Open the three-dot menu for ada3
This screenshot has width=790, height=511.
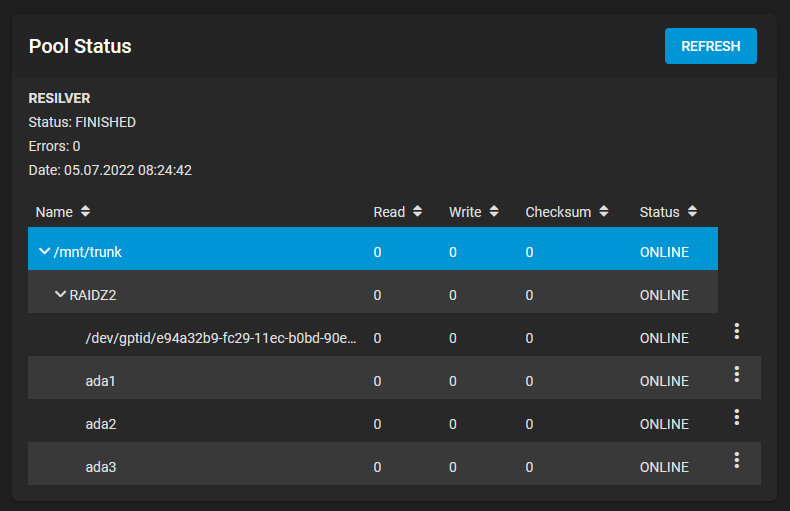click(x=737, y=460)
